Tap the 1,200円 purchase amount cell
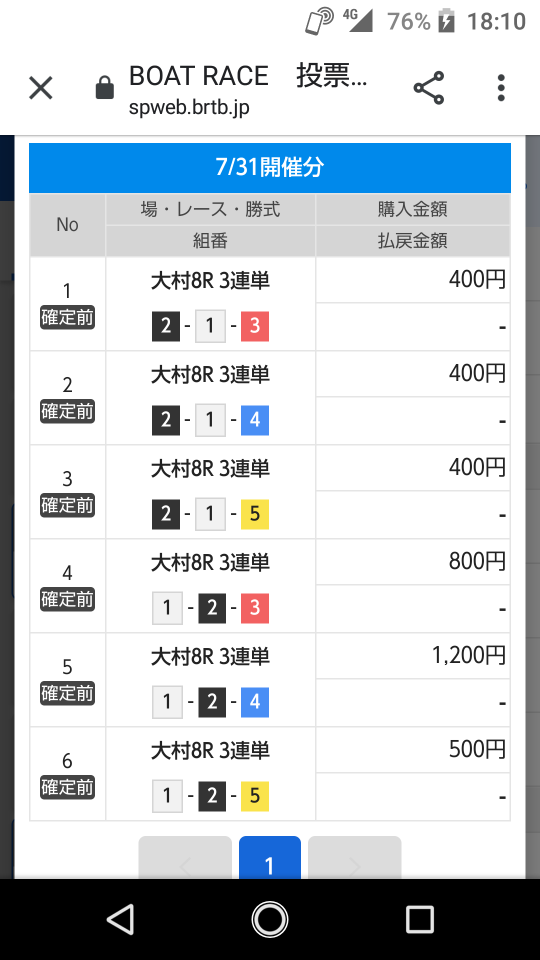This screenshot has width=540, height=960. click(413, 656)
